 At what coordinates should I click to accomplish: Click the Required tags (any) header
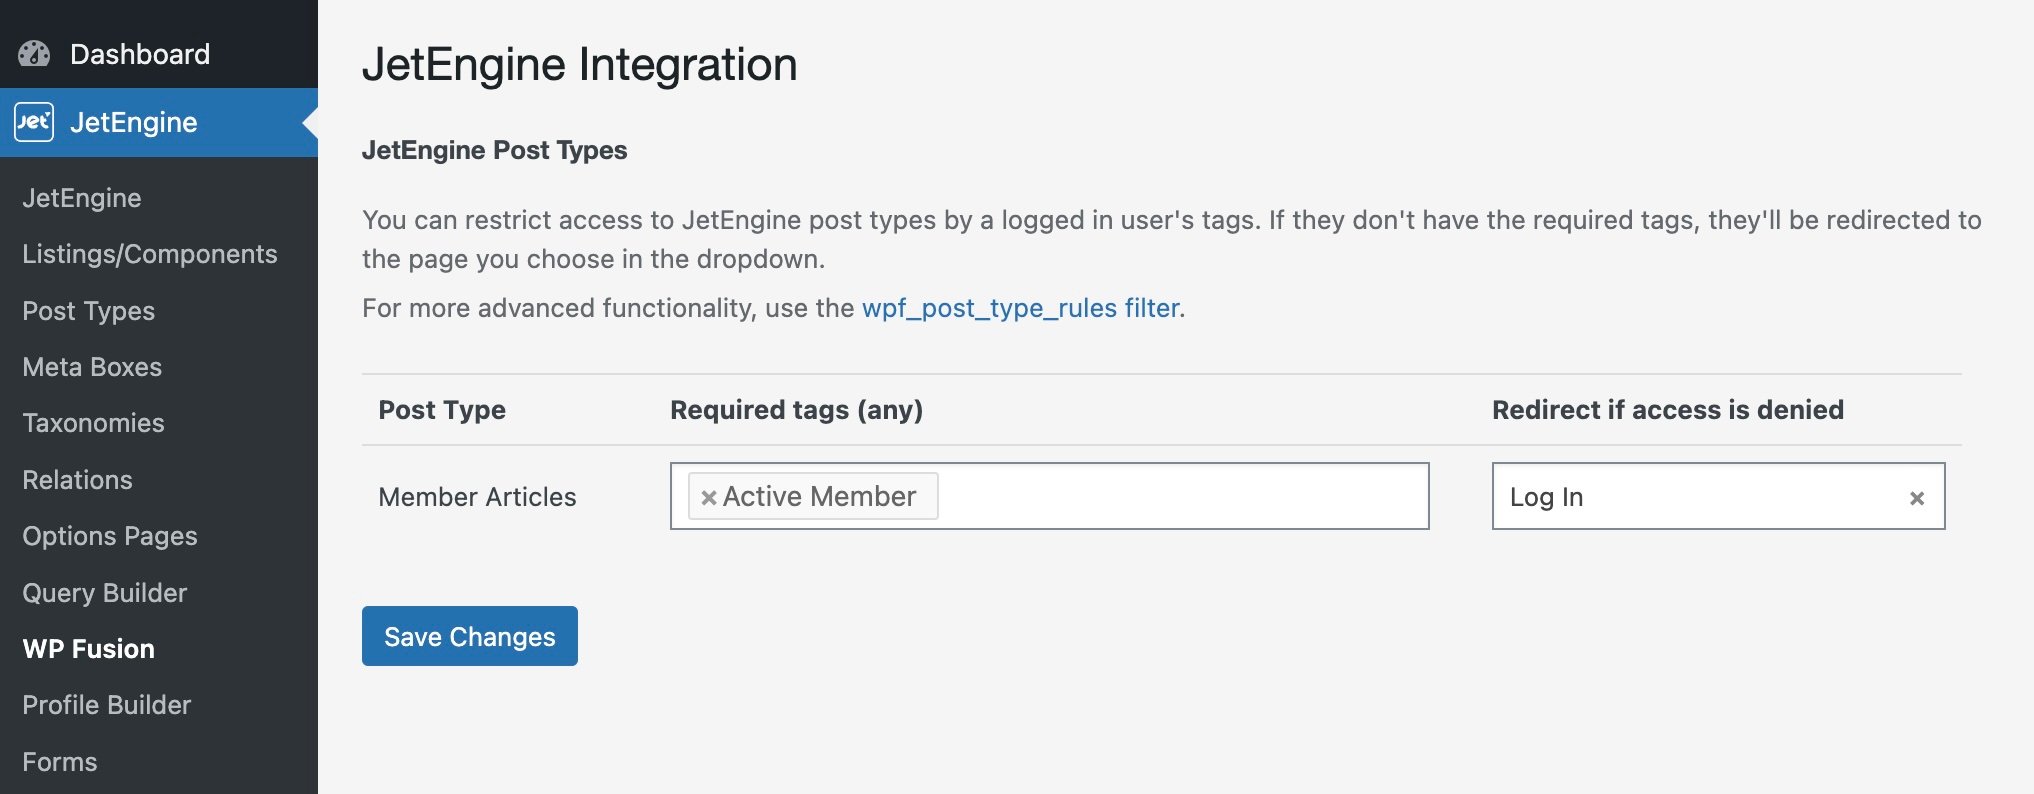[796, 410]
